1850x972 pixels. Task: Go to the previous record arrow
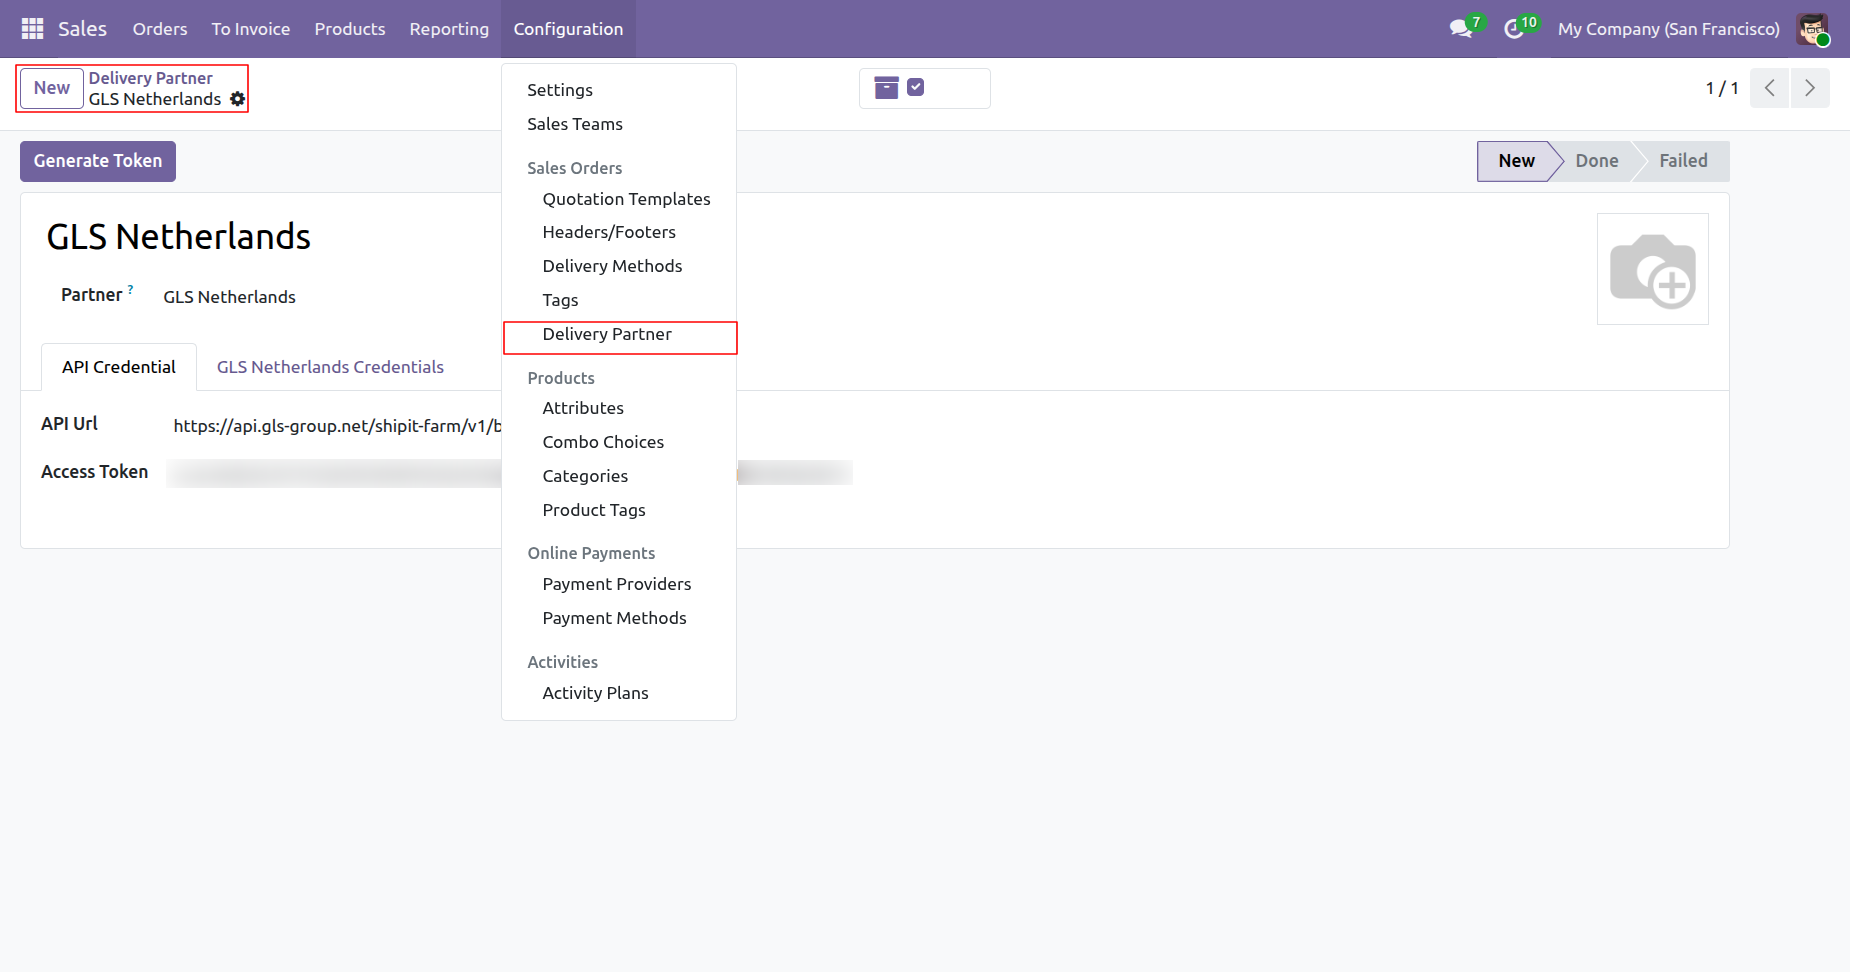[x=1769, y=88]
